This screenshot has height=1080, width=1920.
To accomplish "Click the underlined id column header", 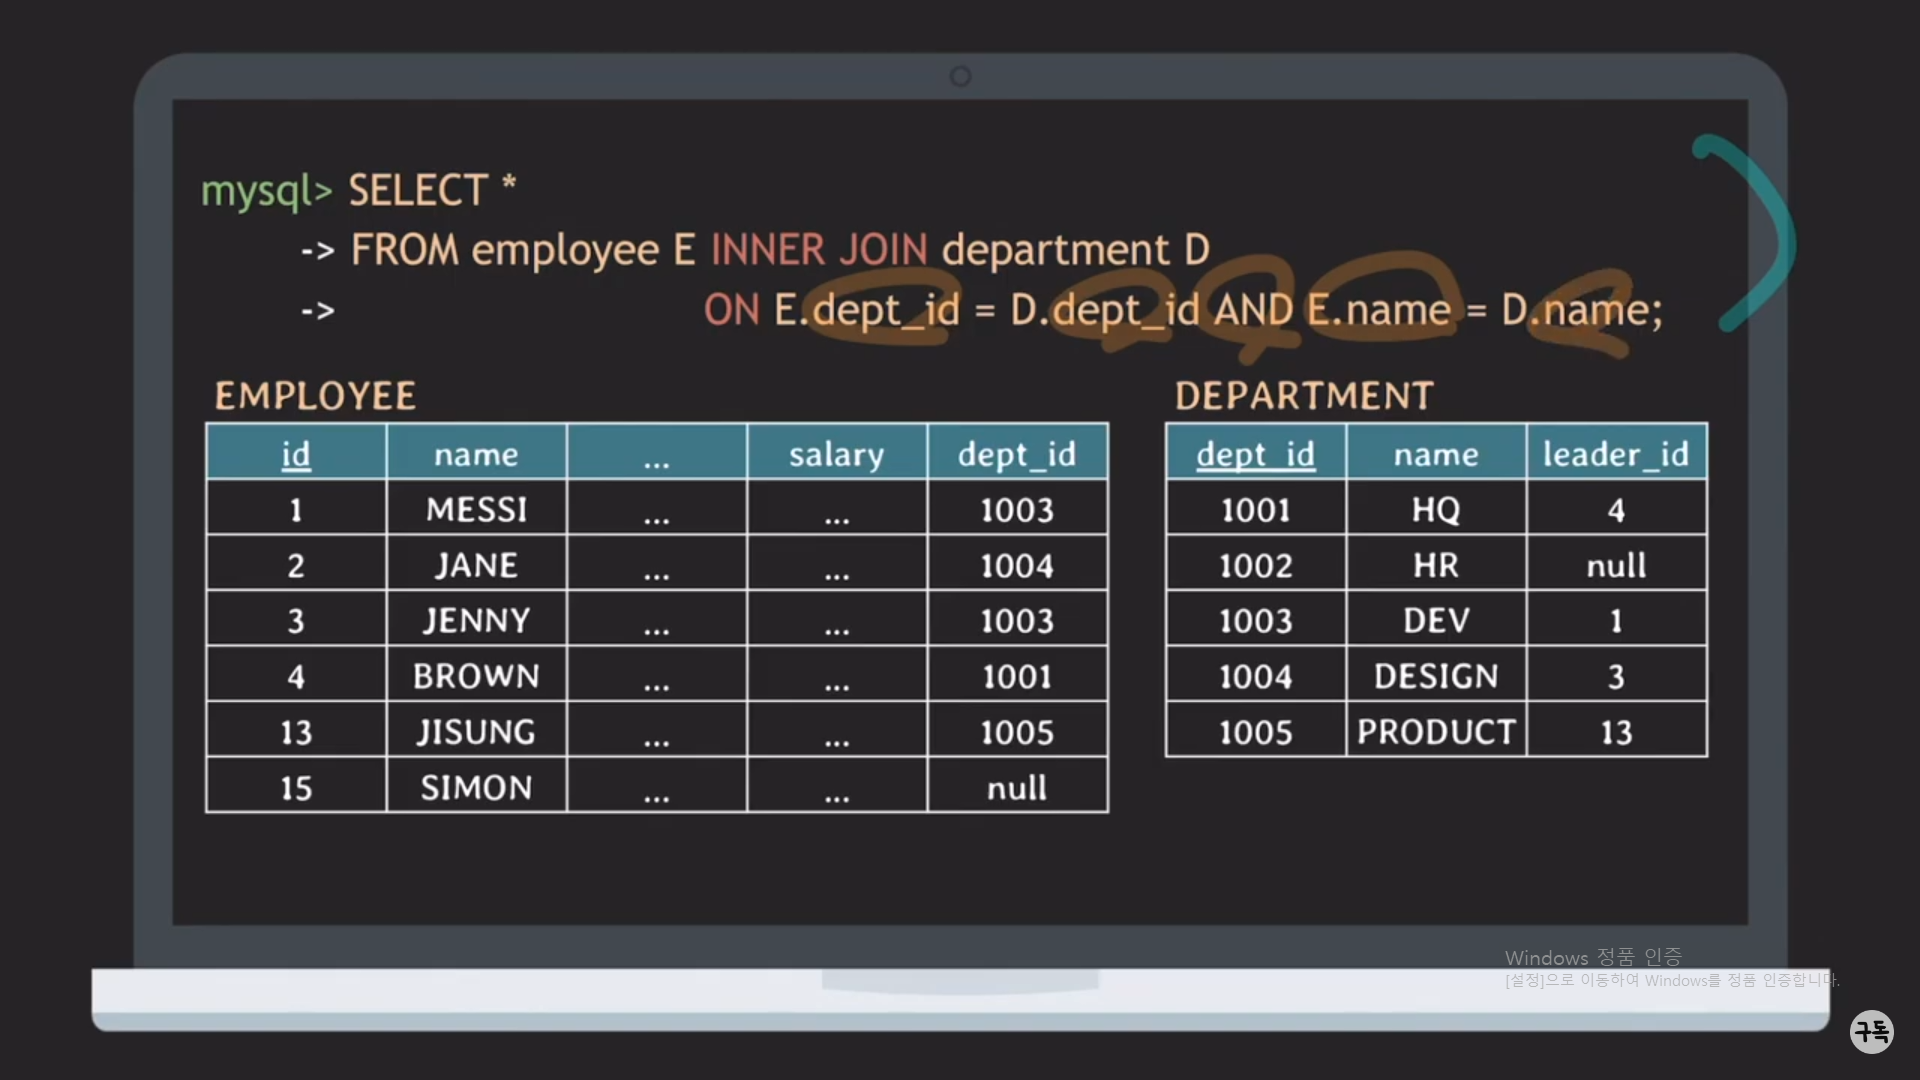I will click(x=296, y=454).
